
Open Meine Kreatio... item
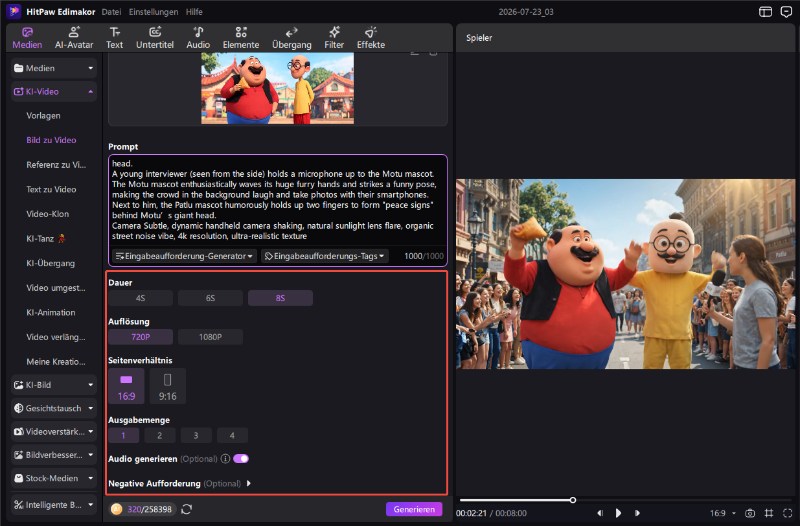click(56, 362)
